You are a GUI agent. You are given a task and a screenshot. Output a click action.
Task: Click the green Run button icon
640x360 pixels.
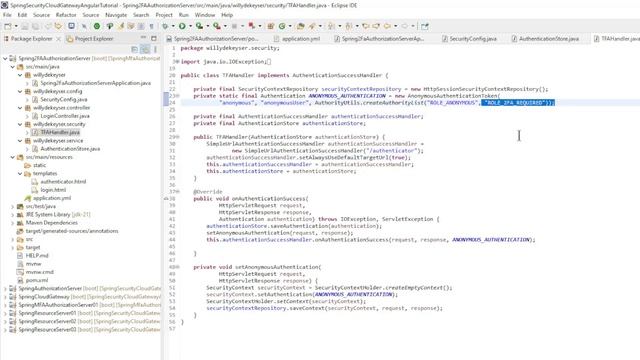click(182, 26)
